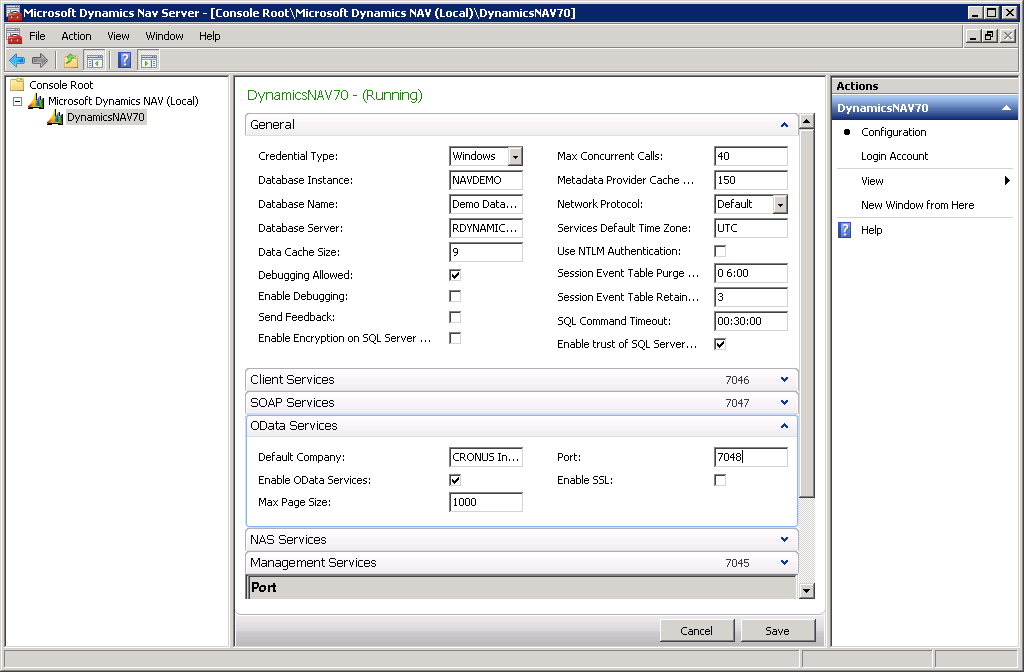Check the Enable SSL checkbox

click(720, 480)
